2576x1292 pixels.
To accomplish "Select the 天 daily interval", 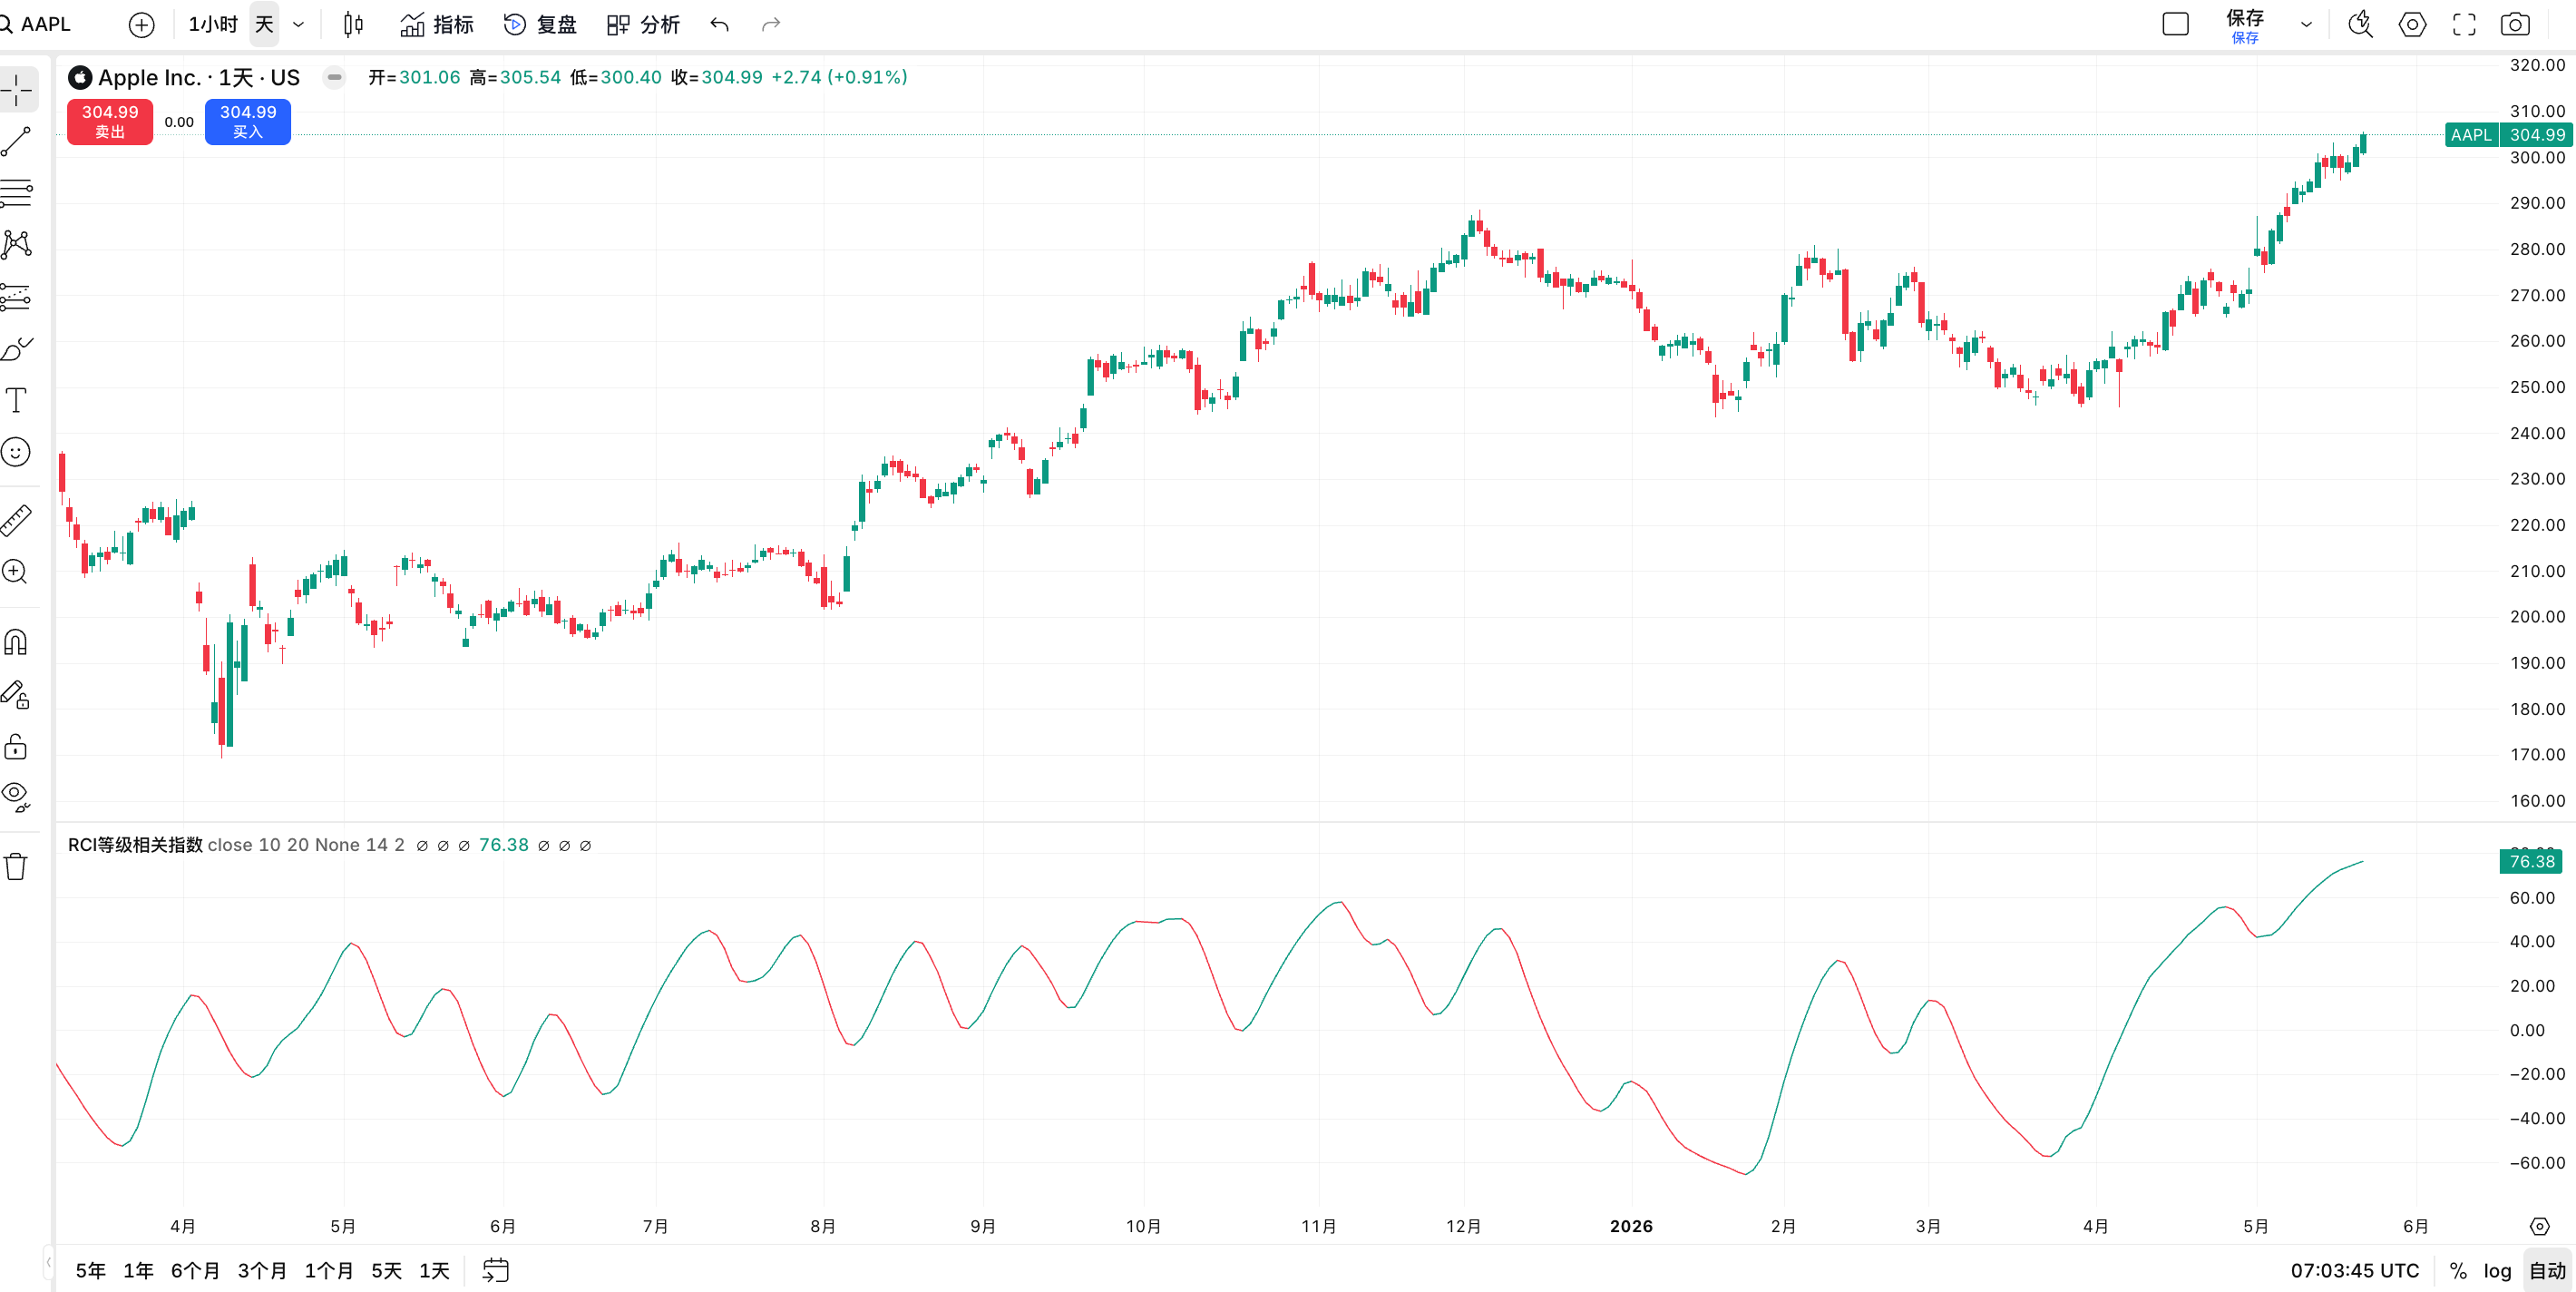I will [x=264, y=24].
